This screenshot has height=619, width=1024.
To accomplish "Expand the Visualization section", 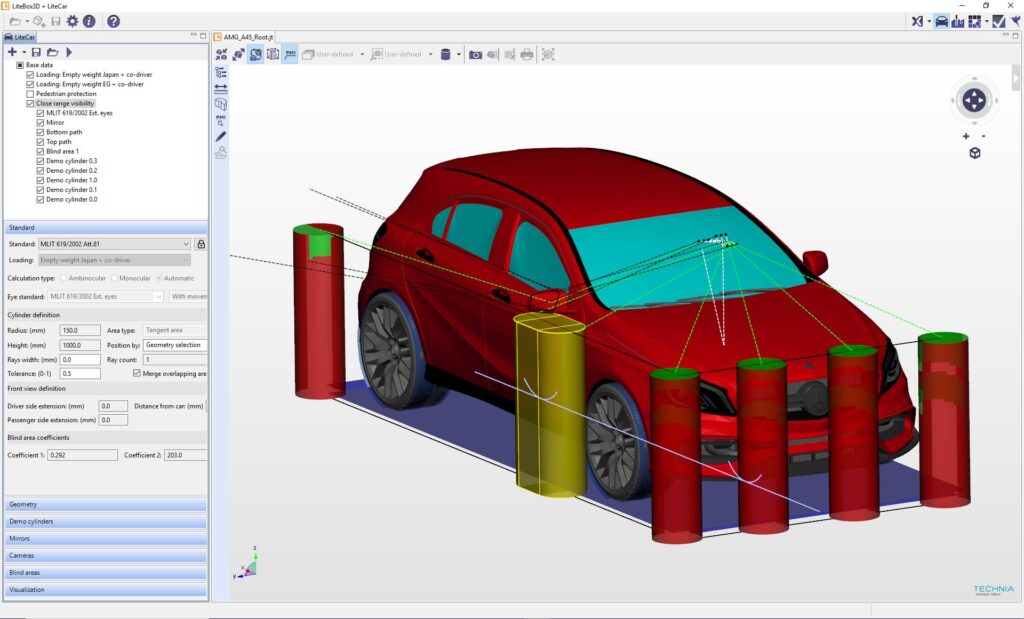I will click(x=106, y=589).
